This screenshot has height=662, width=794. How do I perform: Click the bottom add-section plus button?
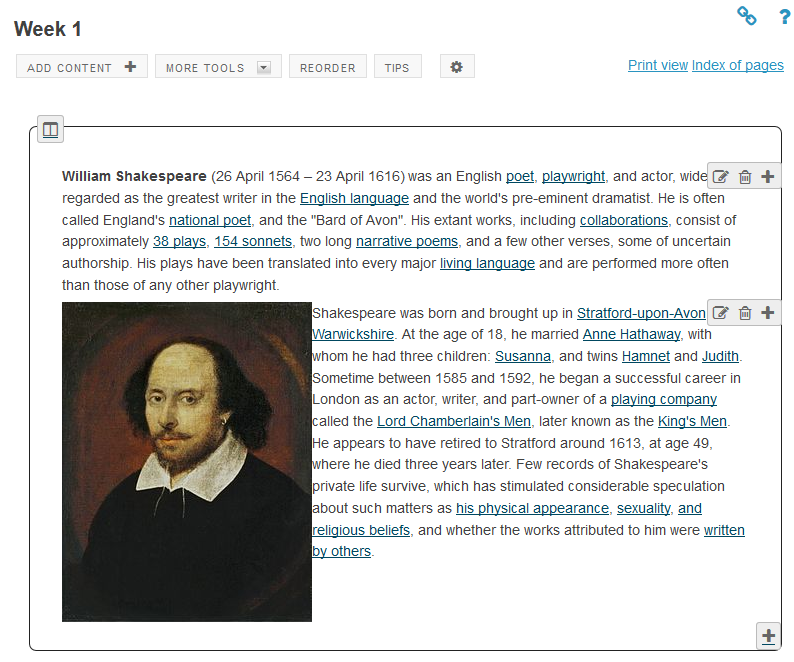coord(769,636)
